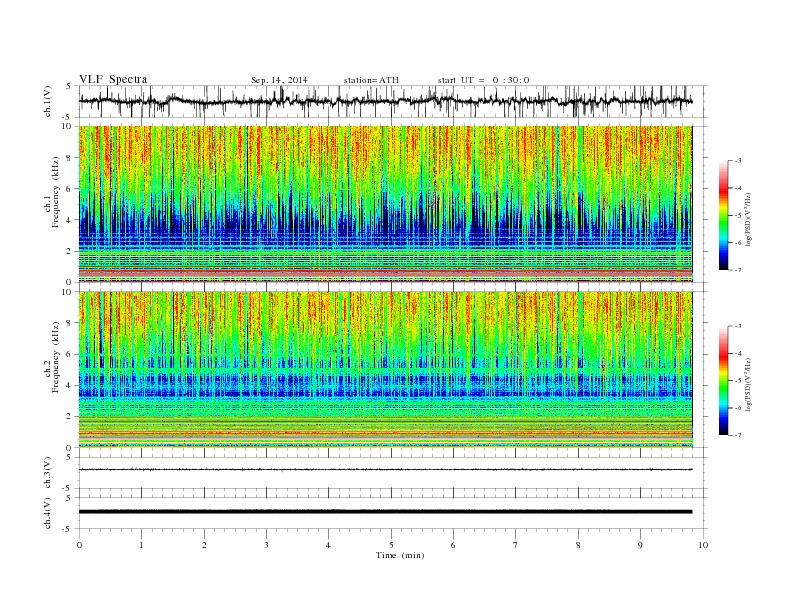The height and width of the screenshot is (612, 792).
Task: Click the "ch.4(V)" axis label
Action: click(x=48, y=513)
